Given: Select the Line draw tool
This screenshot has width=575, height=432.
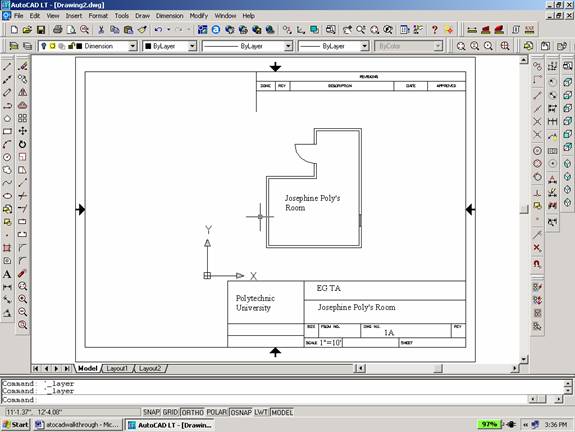Looking at the screenshot, I should (x=7, y=66).
